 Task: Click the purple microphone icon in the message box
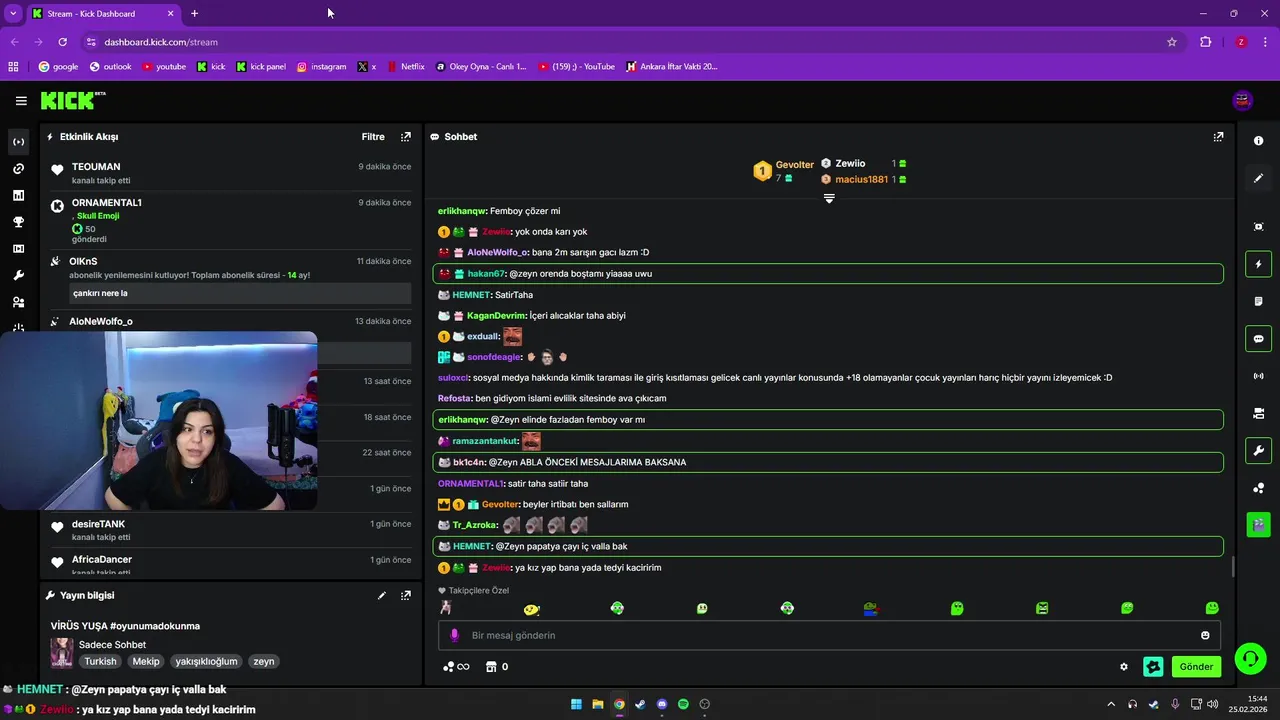454,635
